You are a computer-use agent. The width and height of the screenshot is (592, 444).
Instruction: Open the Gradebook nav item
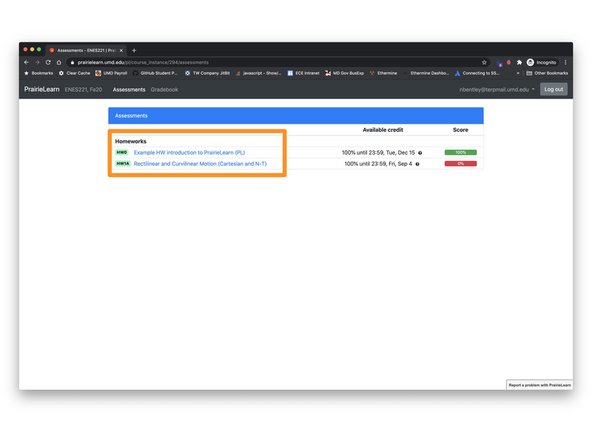[164, 90]
